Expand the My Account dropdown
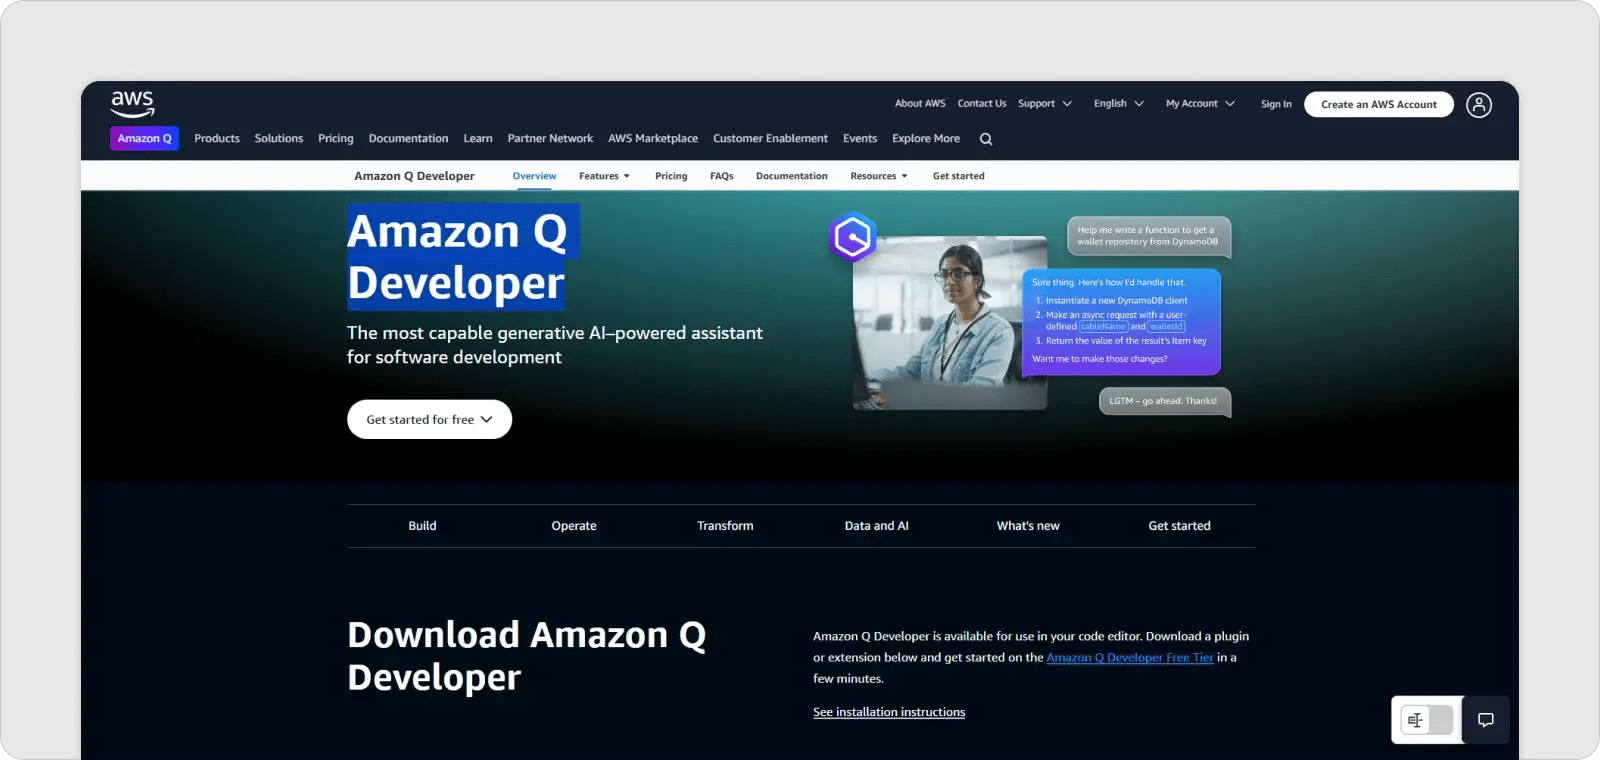This screenshot has width=1600, height=760. point(1200,104)
